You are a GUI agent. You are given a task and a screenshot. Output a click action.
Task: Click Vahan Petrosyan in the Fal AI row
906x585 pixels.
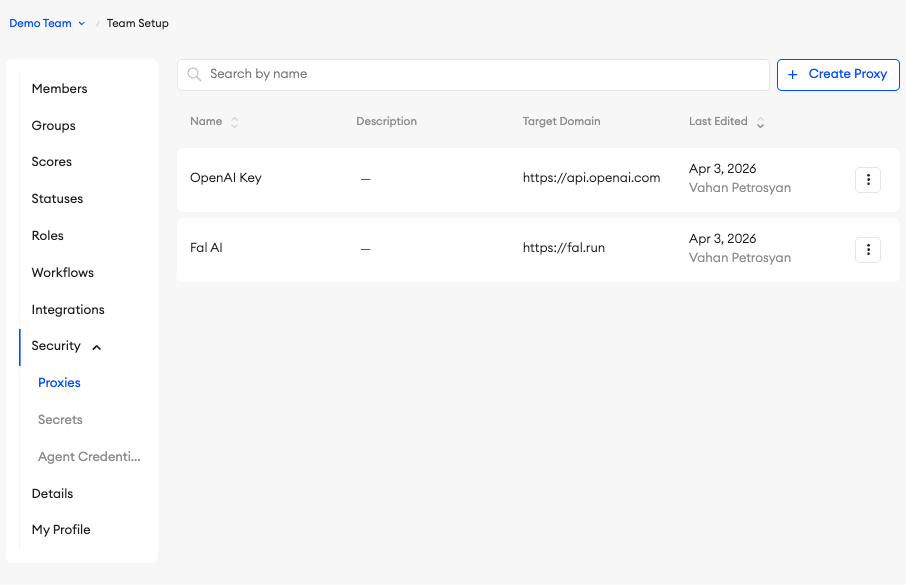740,258
